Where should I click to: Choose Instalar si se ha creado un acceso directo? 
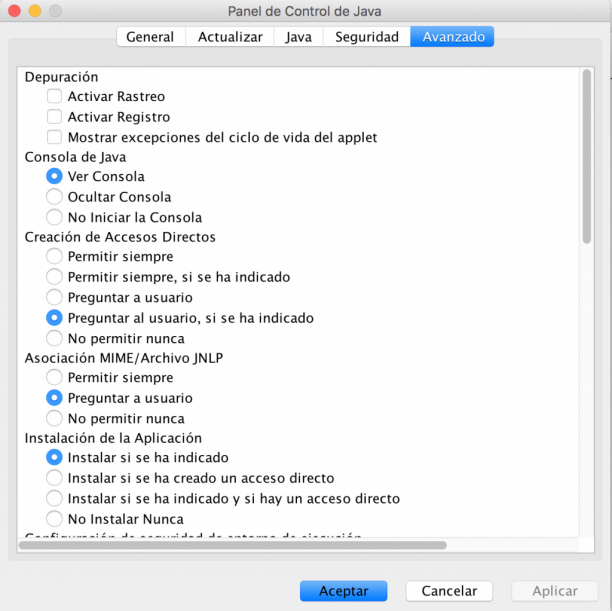54,478
